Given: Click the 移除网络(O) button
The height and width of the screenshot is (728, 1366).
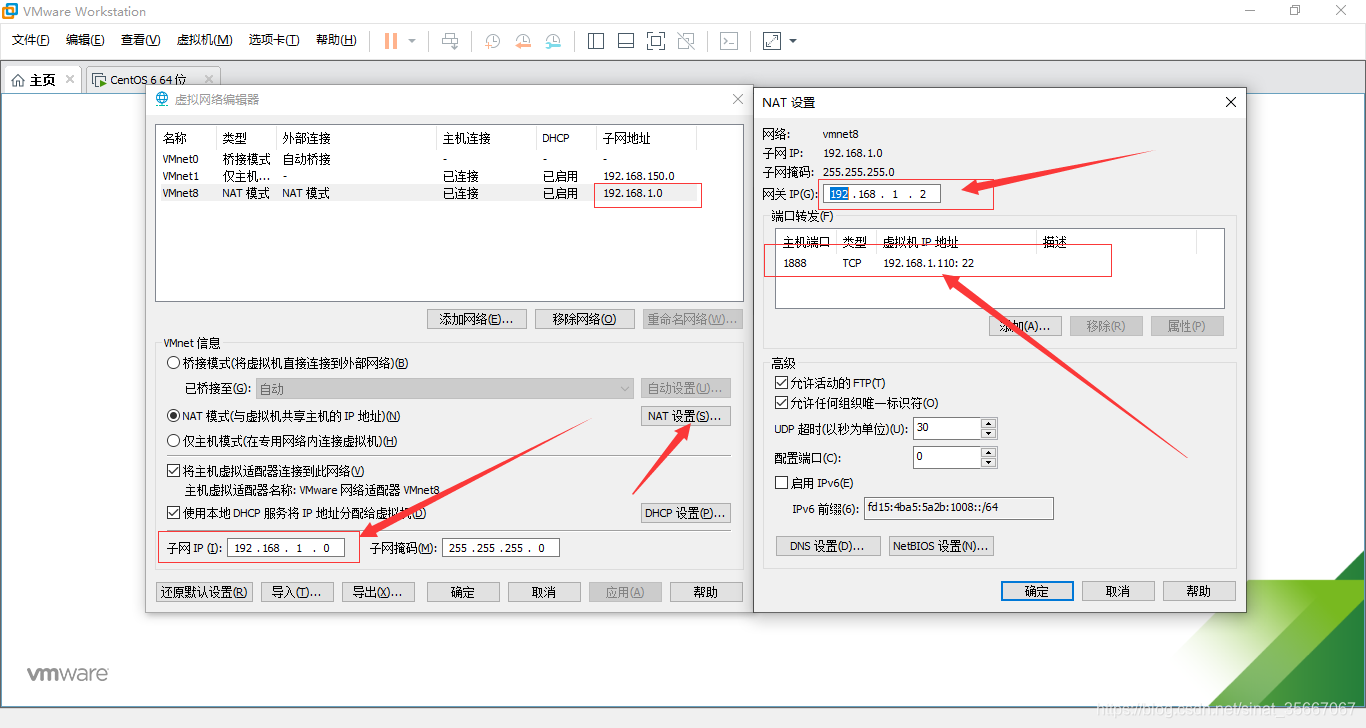Looking at the screenshot, I should tap(585, 319).
